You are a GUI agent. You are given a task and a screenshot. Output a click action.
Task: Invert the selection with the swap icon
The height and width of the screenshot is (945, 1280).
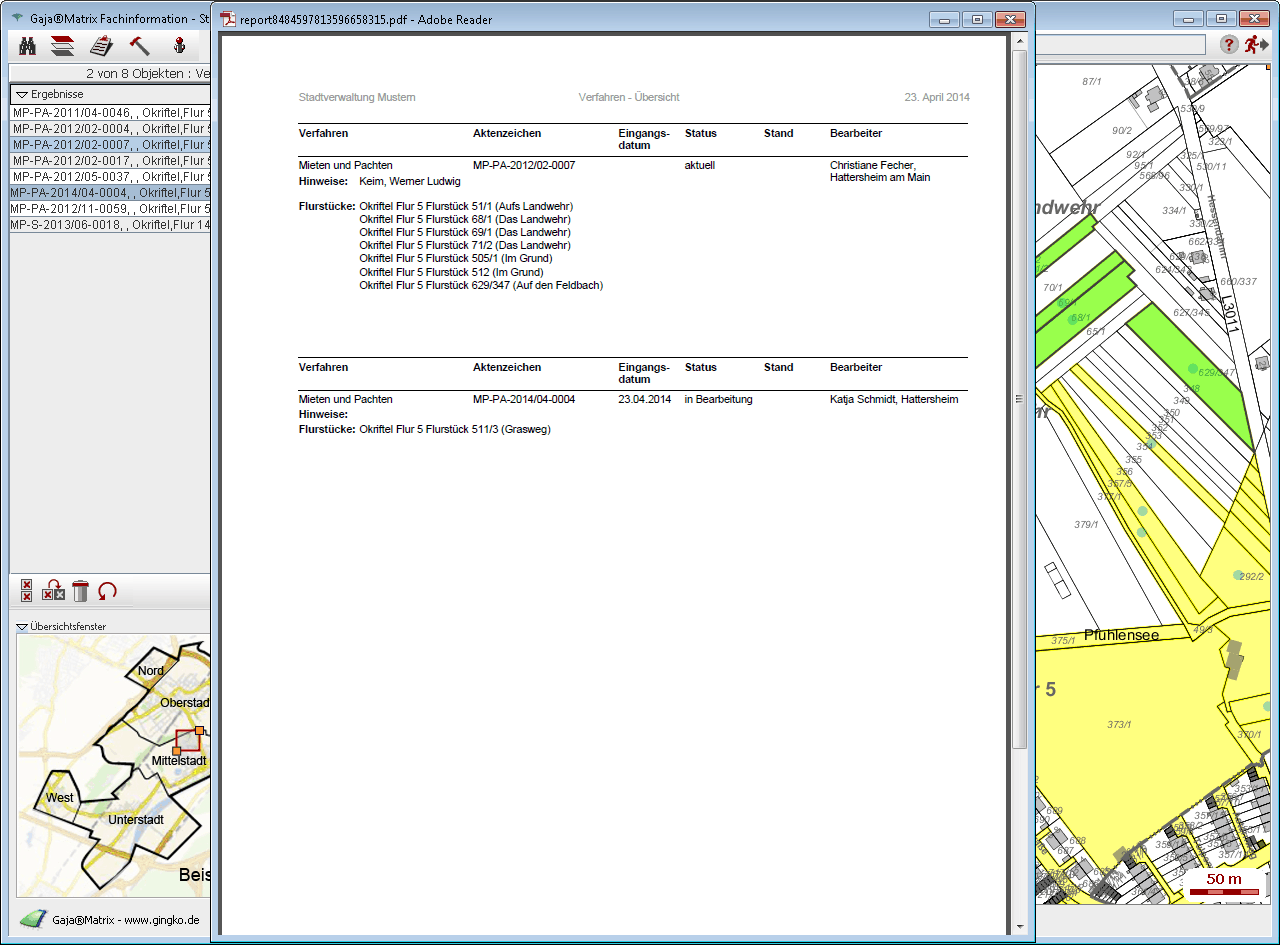coord(54,591)
